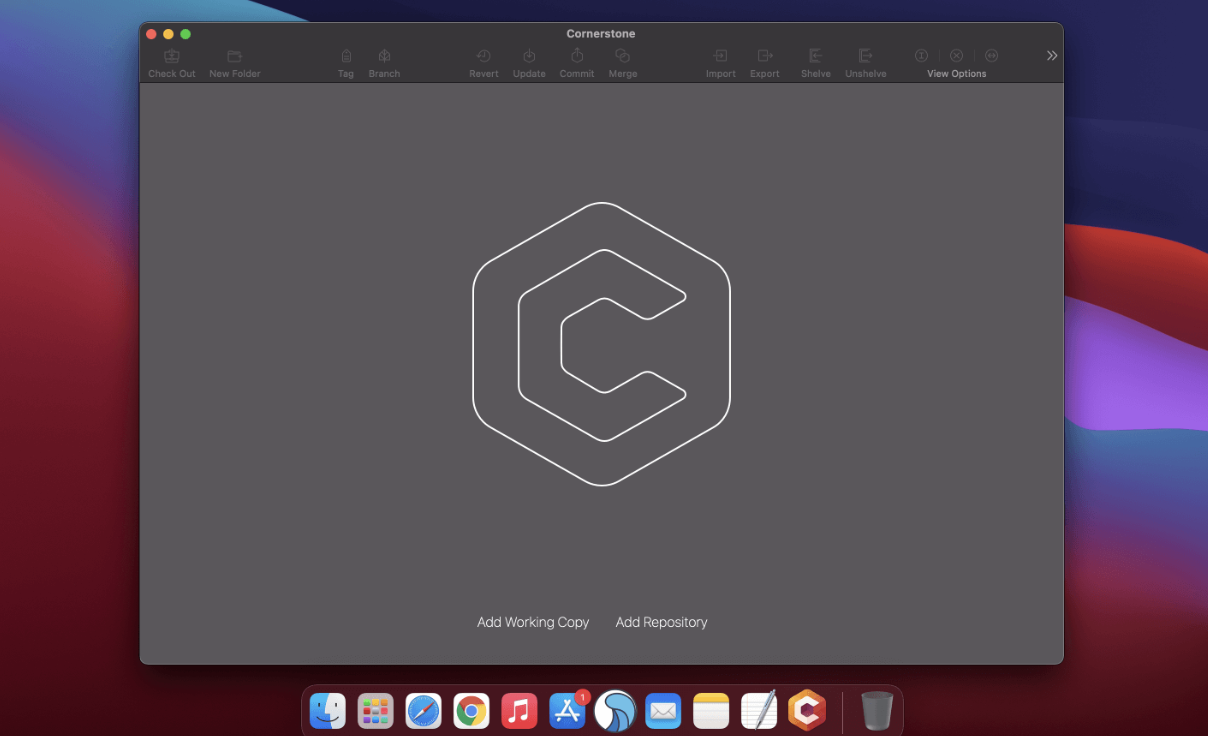This screenshot has width=1208, height=736.
Task: Create a New Folder from the toolbar
Action: (234, 57)
